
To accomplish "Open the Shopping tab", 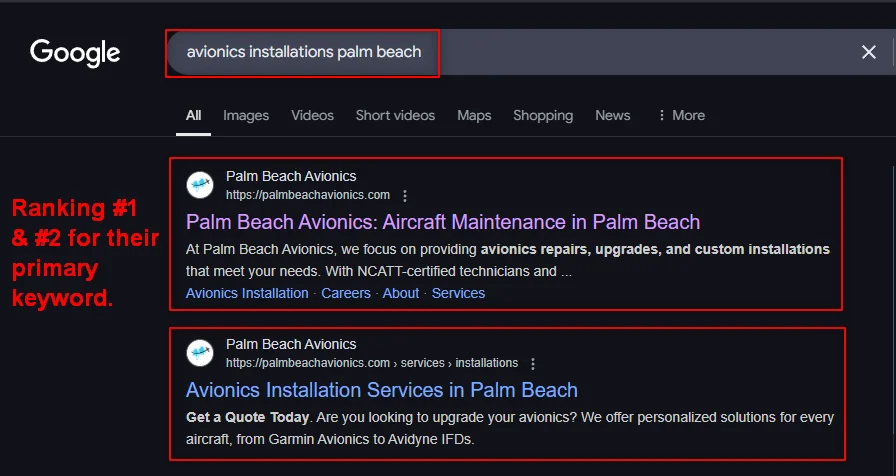I will point(543,115).
